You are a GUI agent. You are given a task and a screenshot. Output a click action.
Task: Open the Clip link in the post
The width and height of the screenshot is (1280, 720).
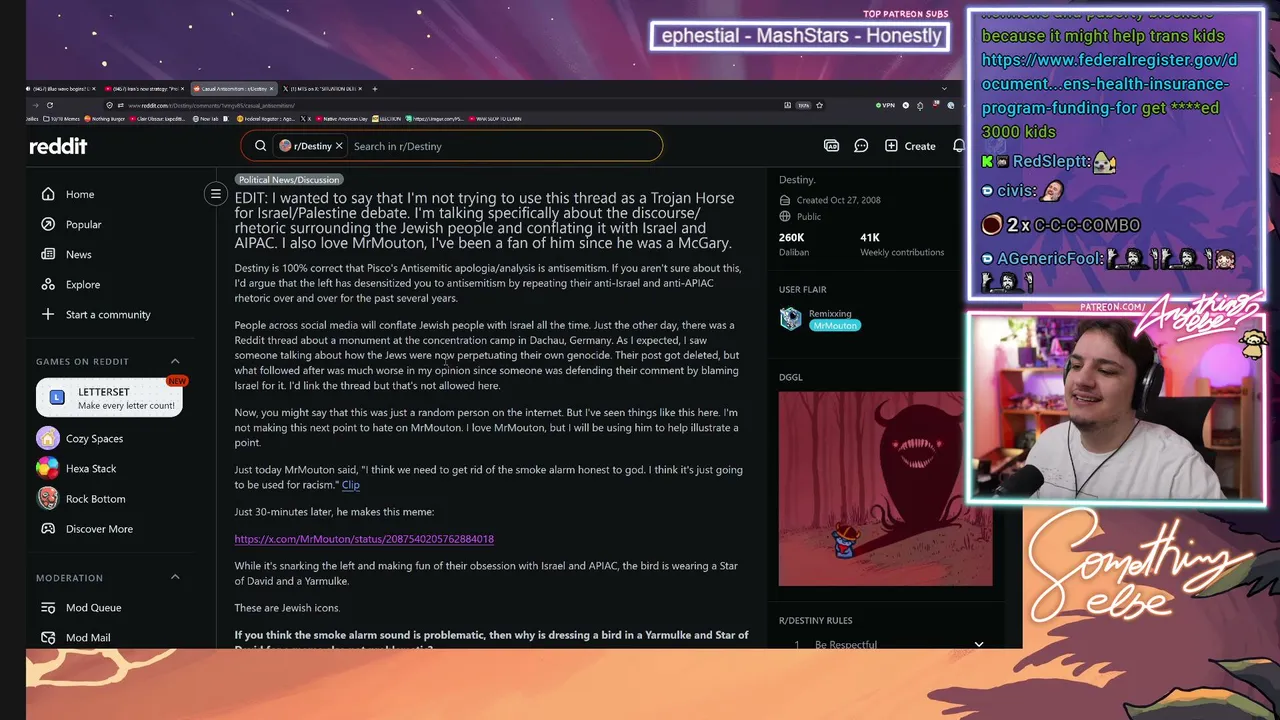click(350, 485)
